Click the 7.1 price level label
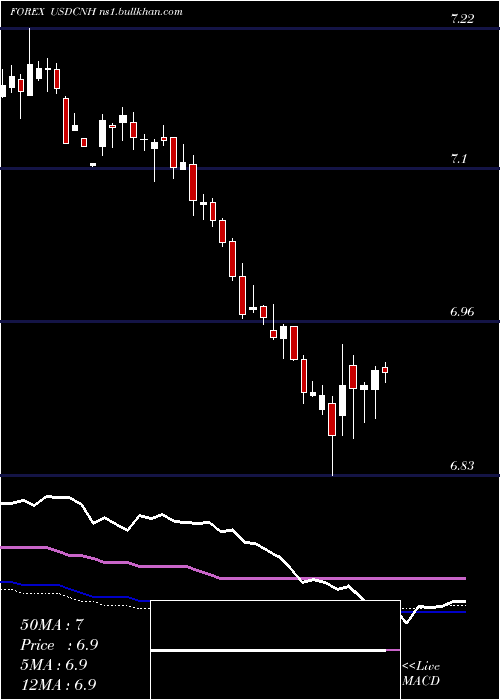This screenshot has height=700, width=500. click(458, 158)
